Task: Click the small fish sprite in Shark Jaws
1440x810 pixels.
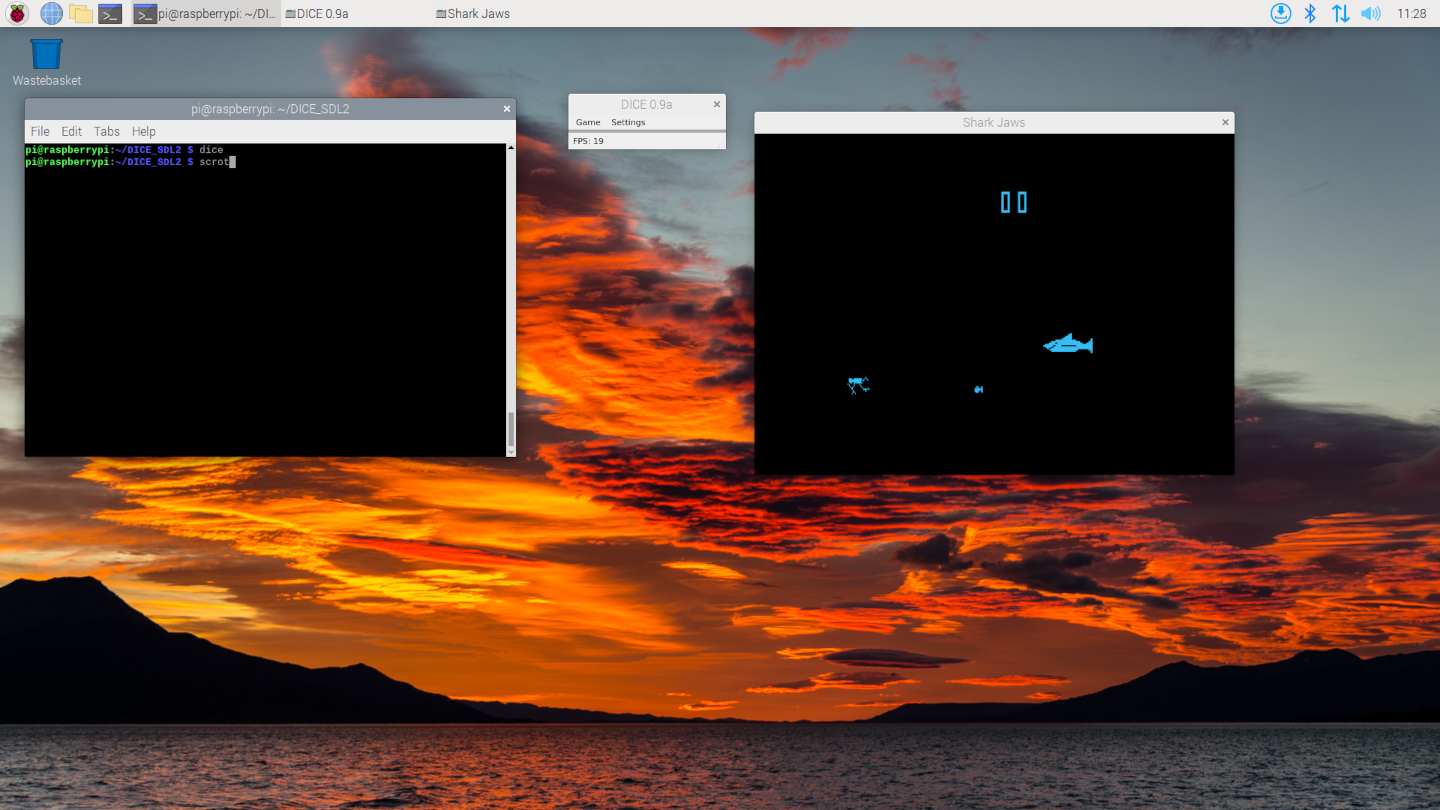Action: click(978, 389)
